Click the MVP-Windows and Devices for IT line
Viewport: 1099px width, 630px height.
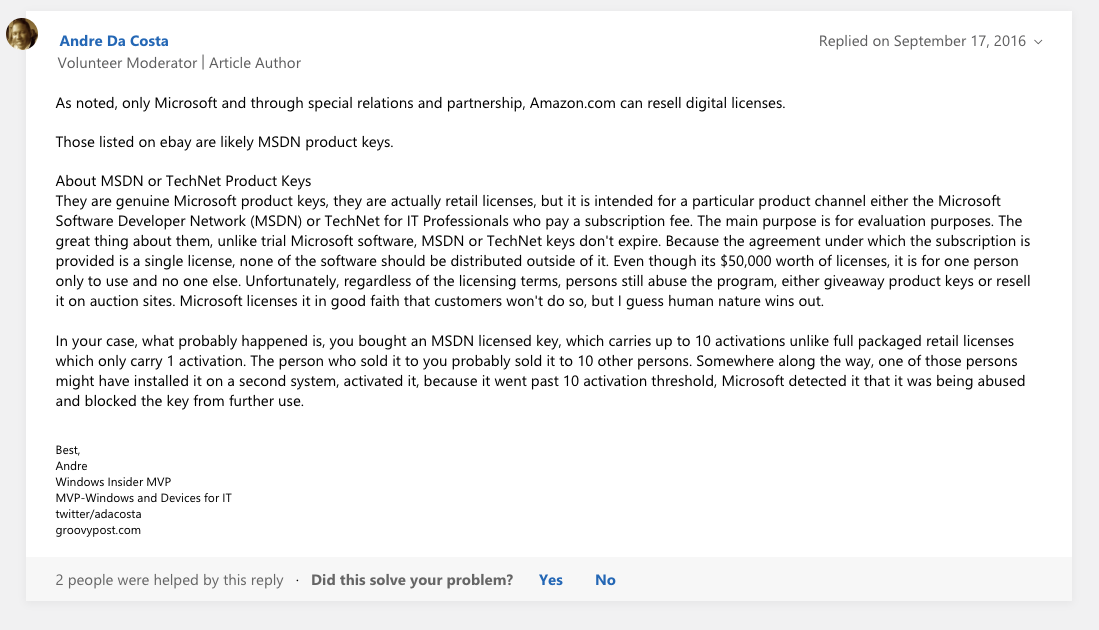[x=143, y=498]
